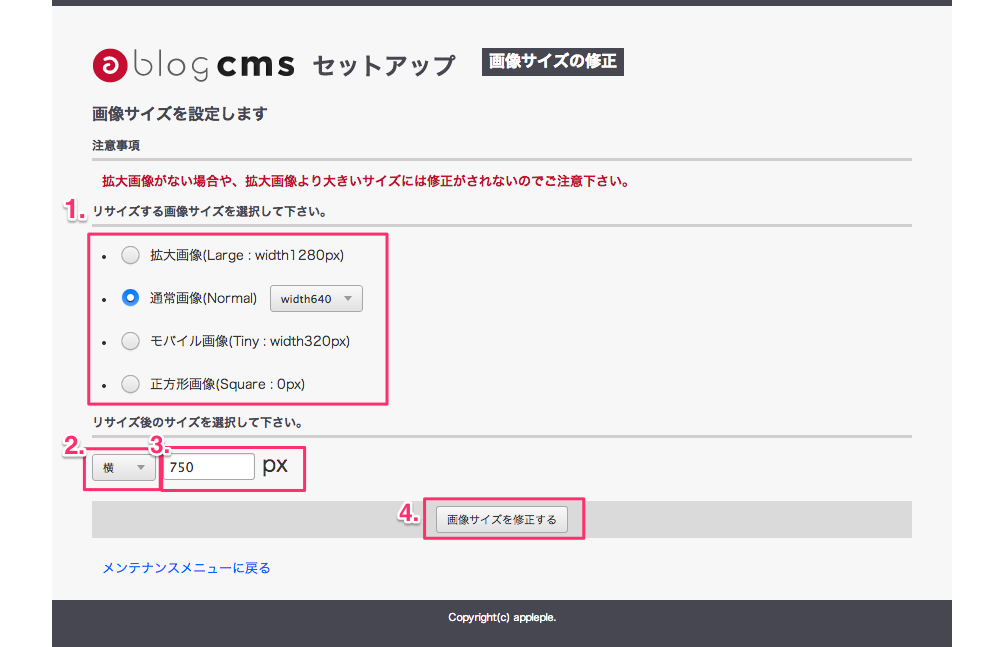The image size is (997, 647).
Task: Open the 横 direction dropdown
Action: (x=123, y=468)
